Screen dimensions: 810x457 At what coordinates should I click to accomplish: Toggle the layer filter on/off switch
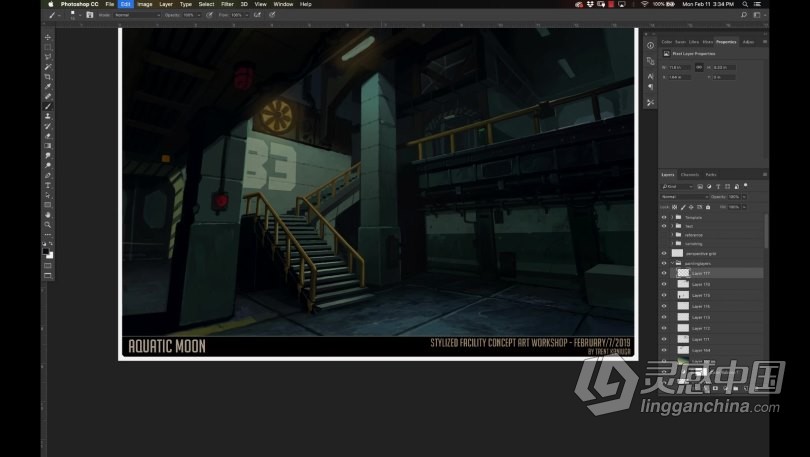click(745, 186)
